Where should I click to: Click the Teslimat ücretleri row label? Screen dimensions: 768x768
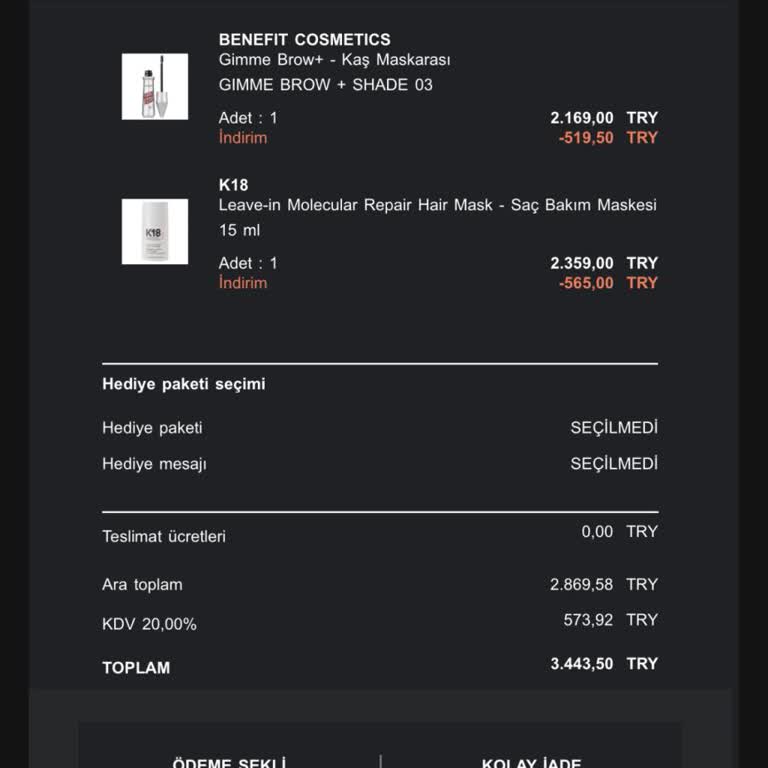click(x=164, y=536)
